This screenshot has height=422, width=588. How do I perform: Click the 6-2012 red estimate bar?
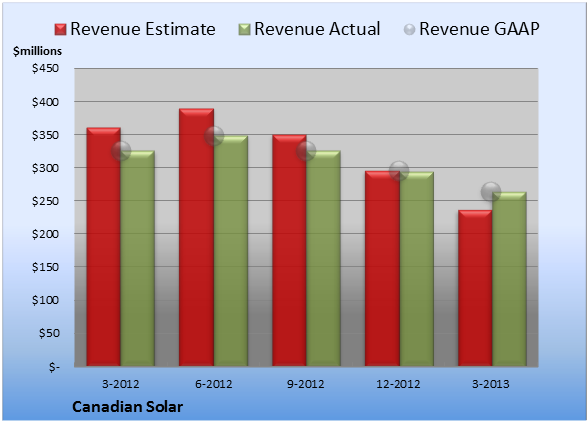196,237
